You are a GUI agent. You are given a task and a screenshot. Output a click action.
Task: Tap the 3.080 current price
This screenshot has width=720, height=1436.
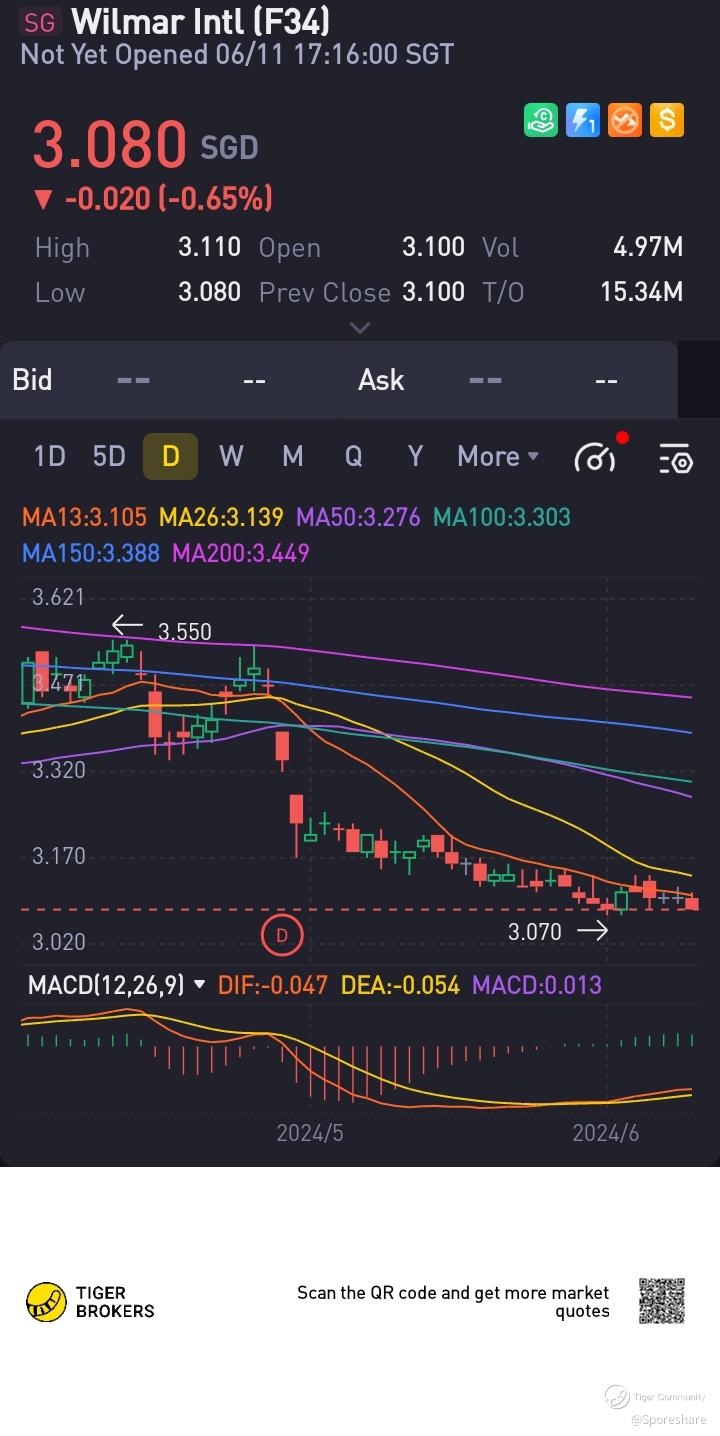pyautogui.click(x=109, y=145)
